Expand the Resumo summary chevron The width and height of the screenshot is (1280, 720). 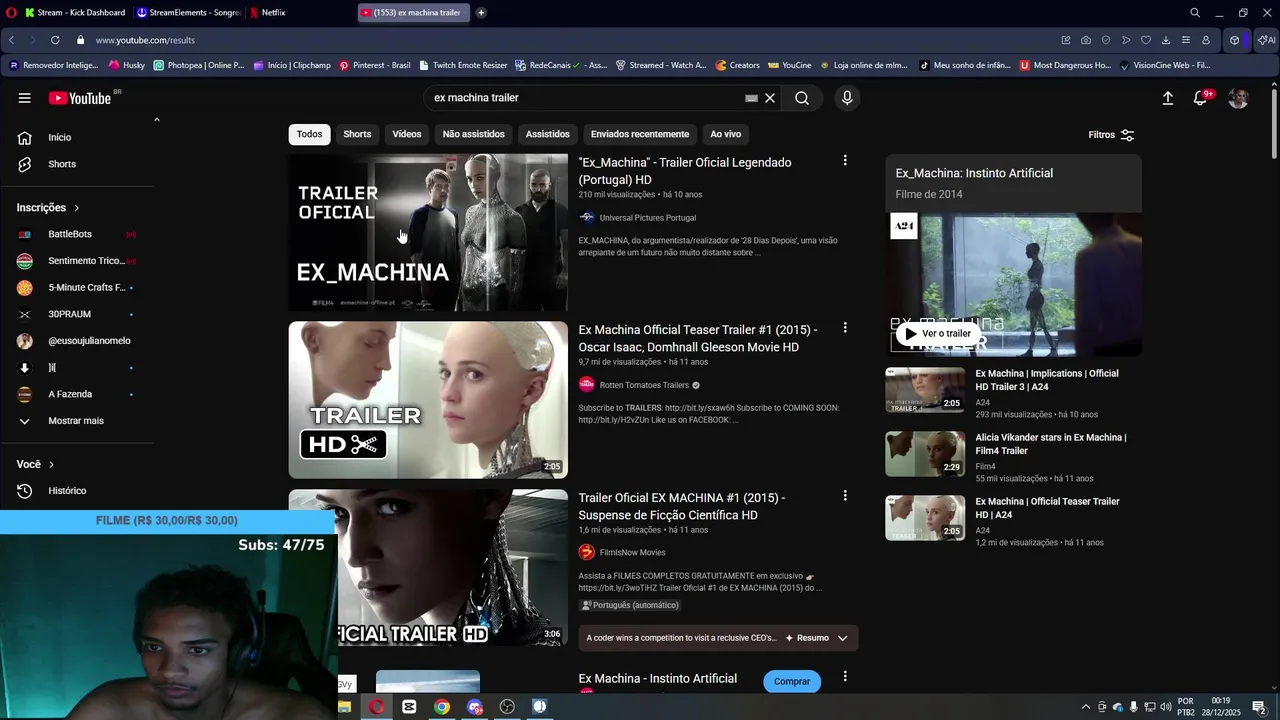click(842, 638)
